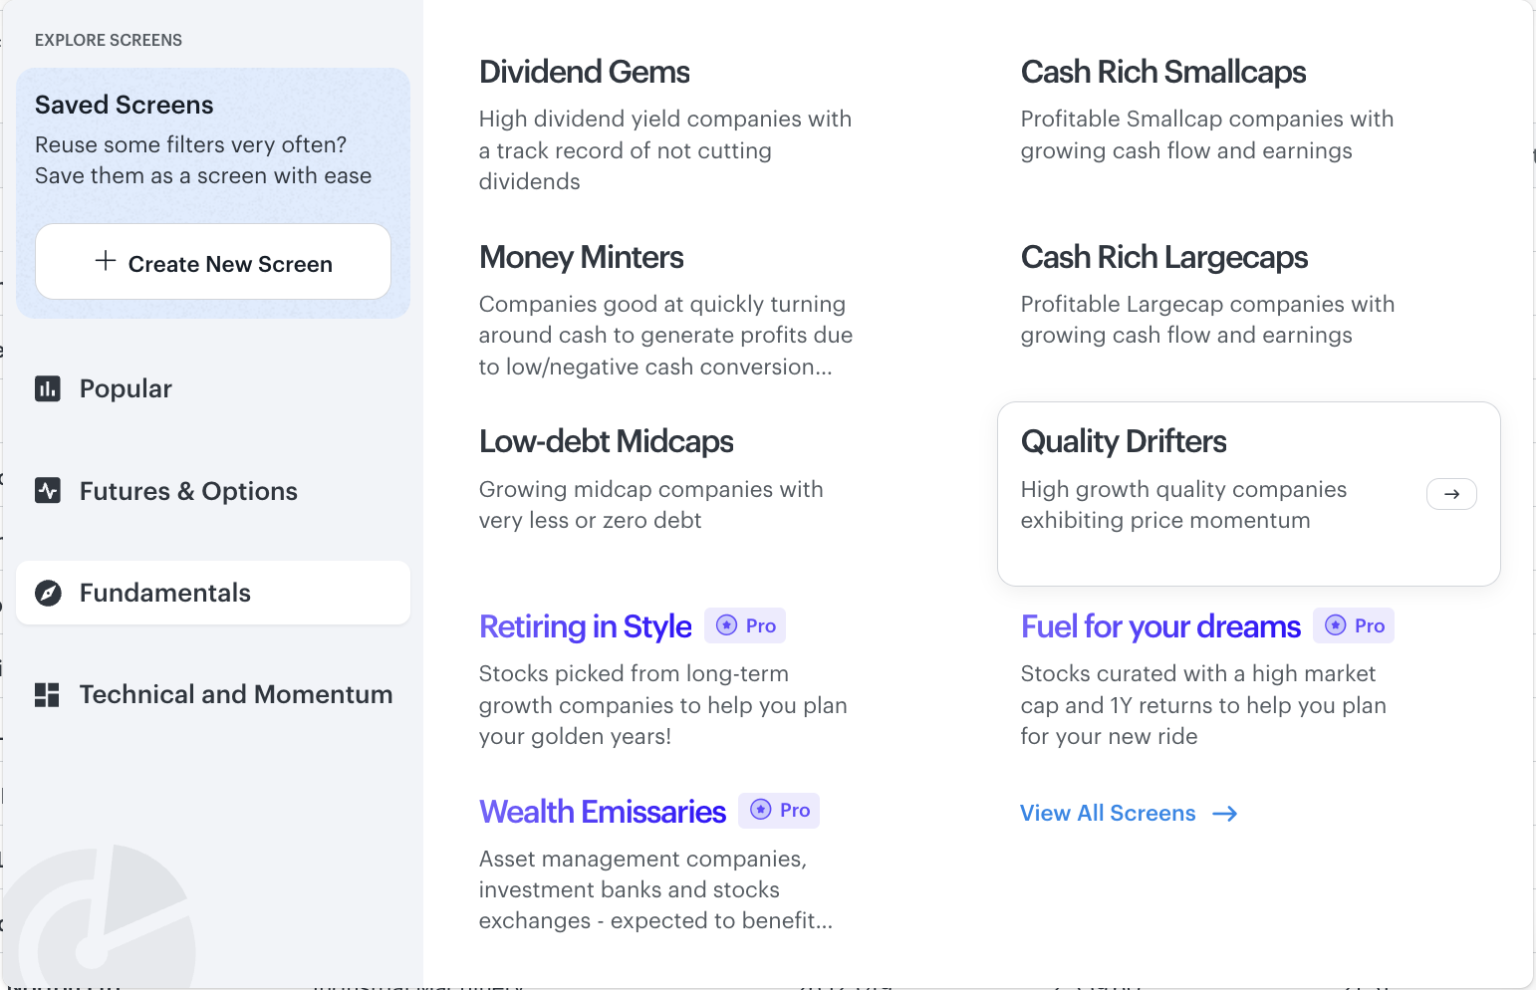Image resolution: width=1536 pixels, height=990 pixels.
Task: Click the Popular bar chart icon
Action: coord(48,389)
